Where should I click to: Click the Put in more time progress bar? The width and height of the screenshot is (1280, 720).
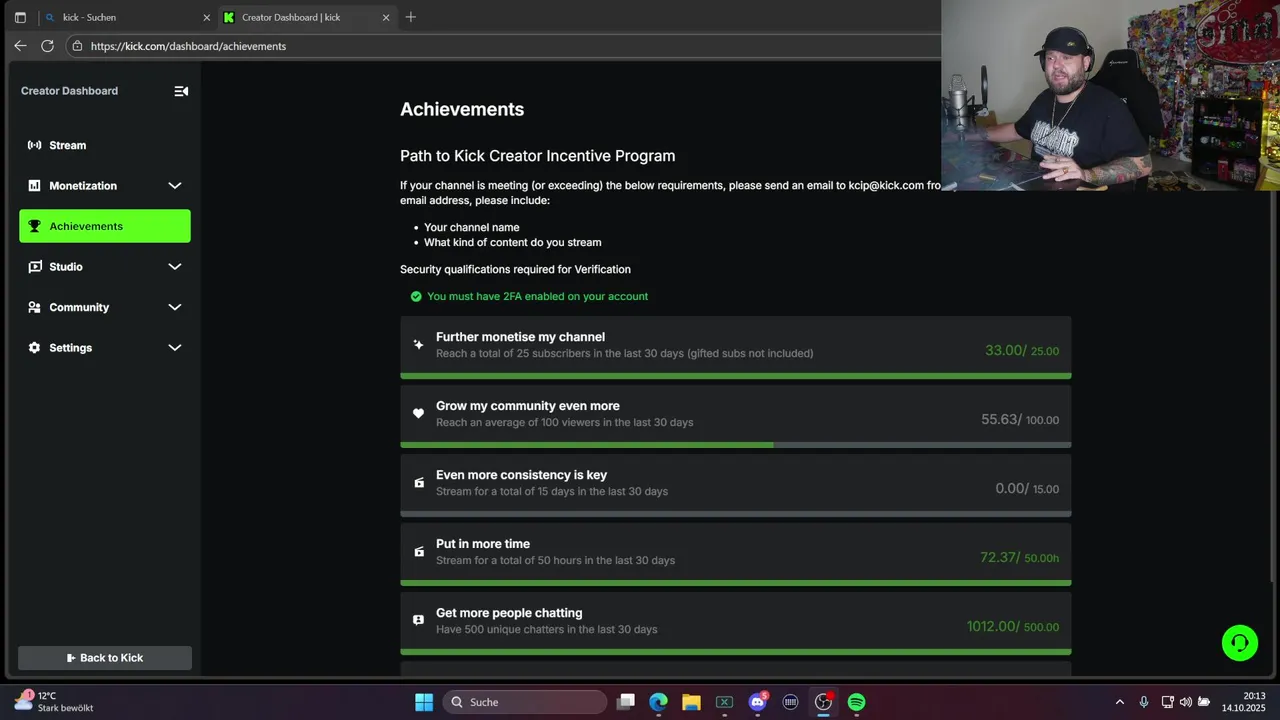(736, 583)
